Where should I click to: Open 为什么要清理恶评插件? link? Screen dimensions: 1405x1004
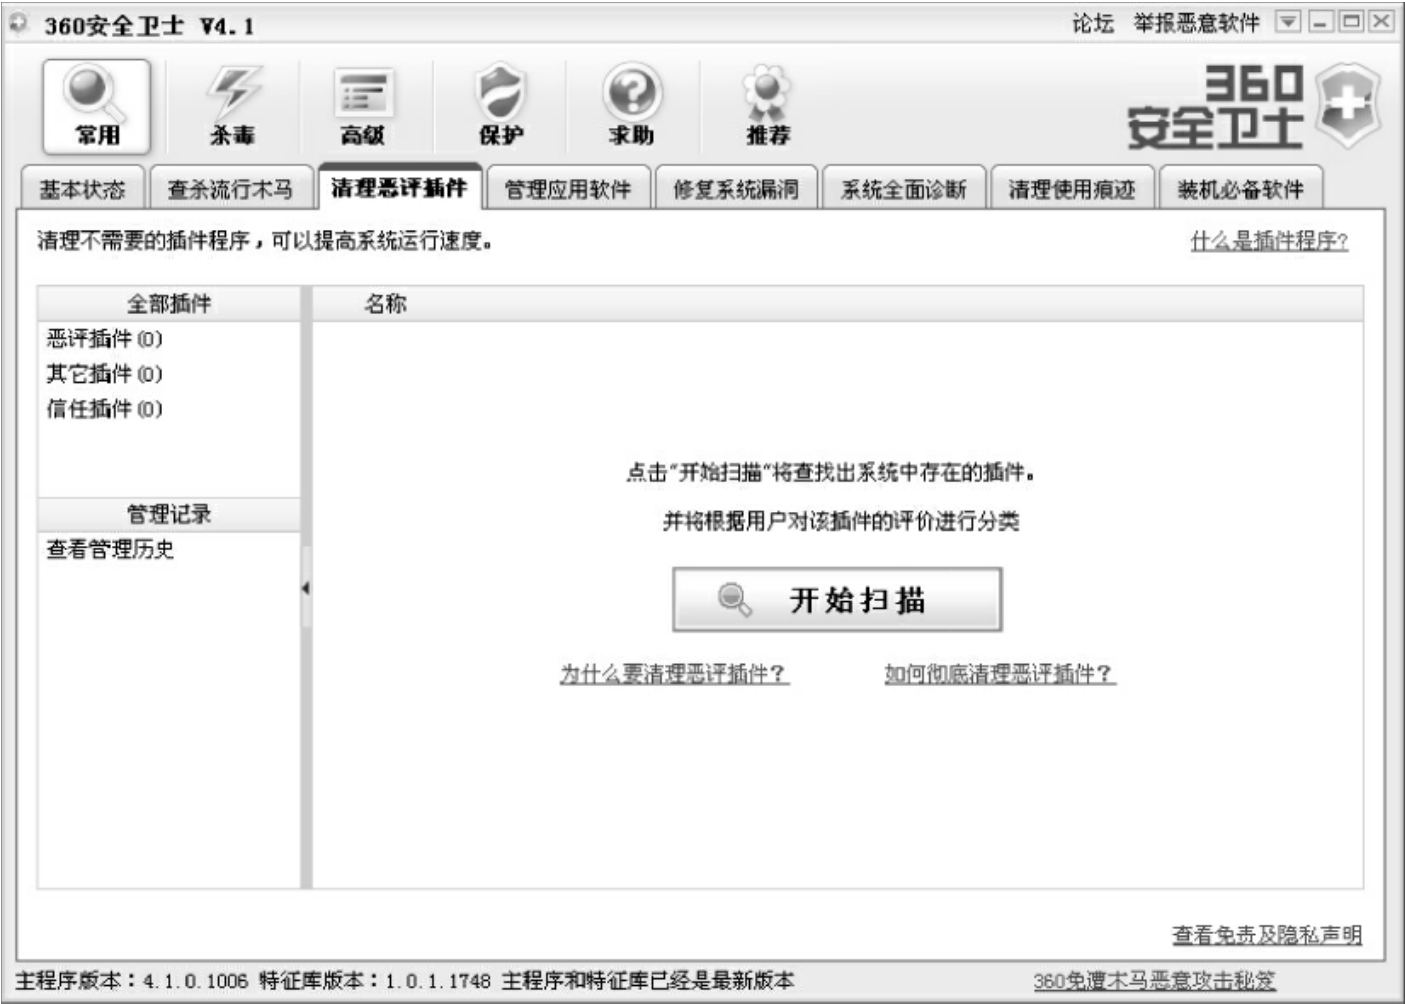[x=674, y=674]
